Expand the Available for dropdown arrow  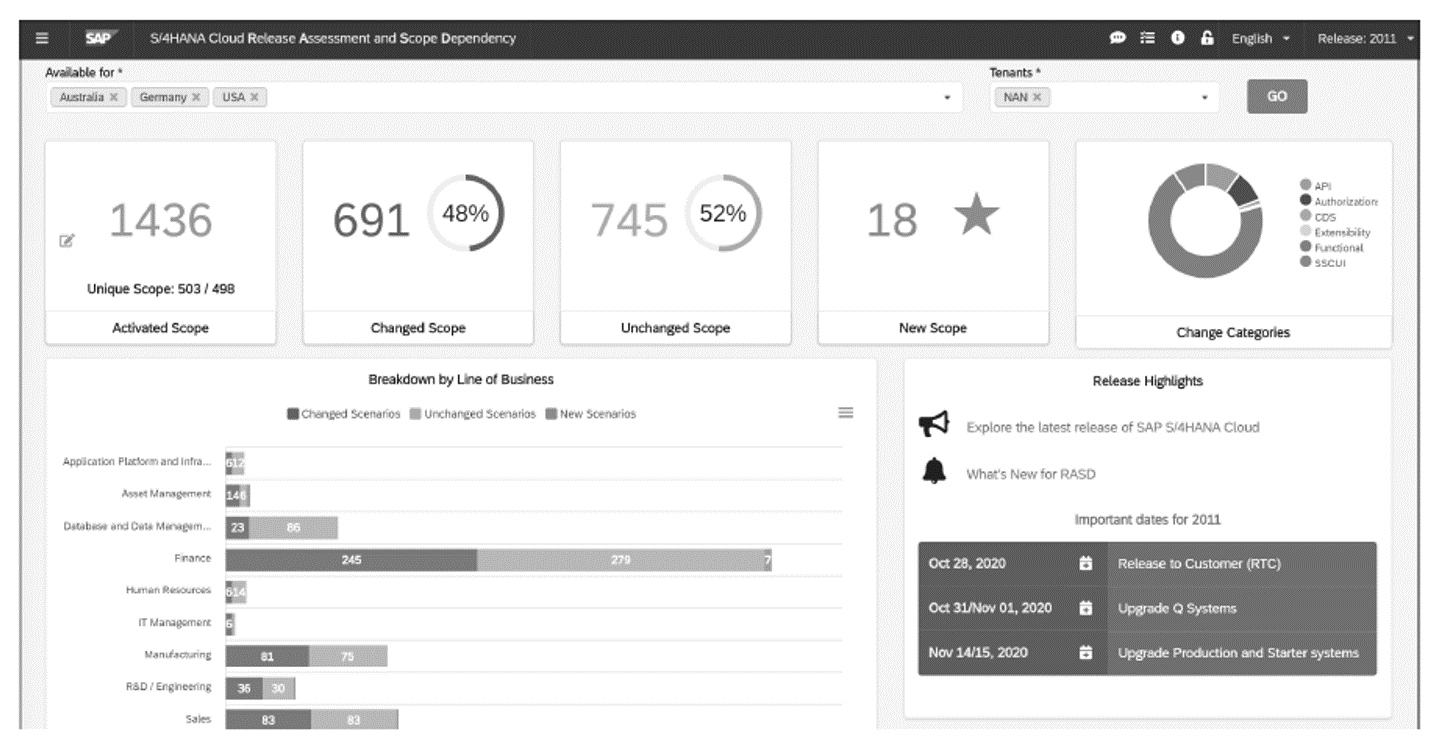coord(946,98)
